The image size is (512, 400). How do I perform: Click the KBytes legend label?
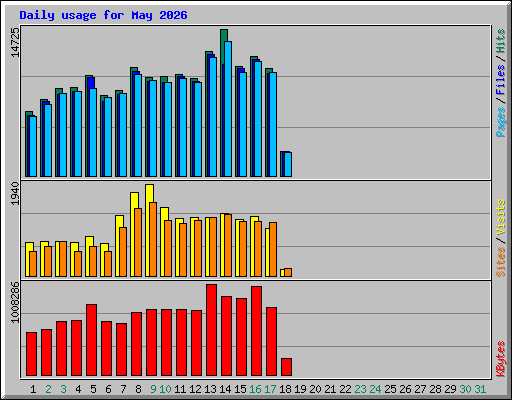click(x=501, y=359)
